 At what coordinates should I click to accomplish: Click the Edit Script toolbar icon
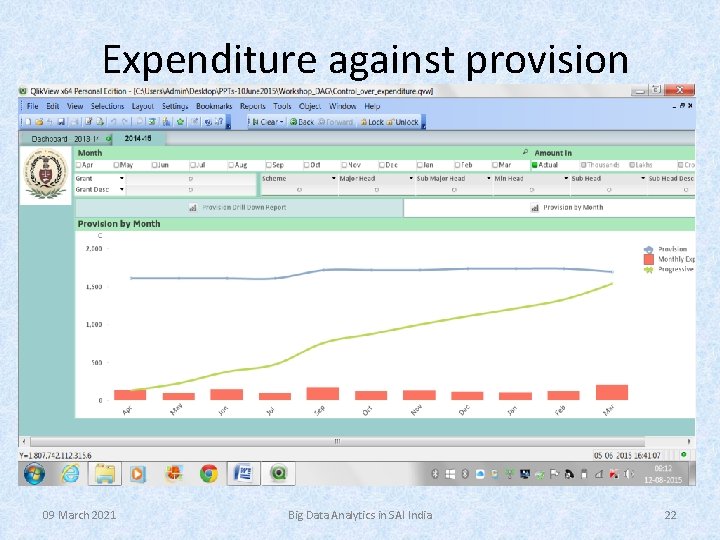89,122
